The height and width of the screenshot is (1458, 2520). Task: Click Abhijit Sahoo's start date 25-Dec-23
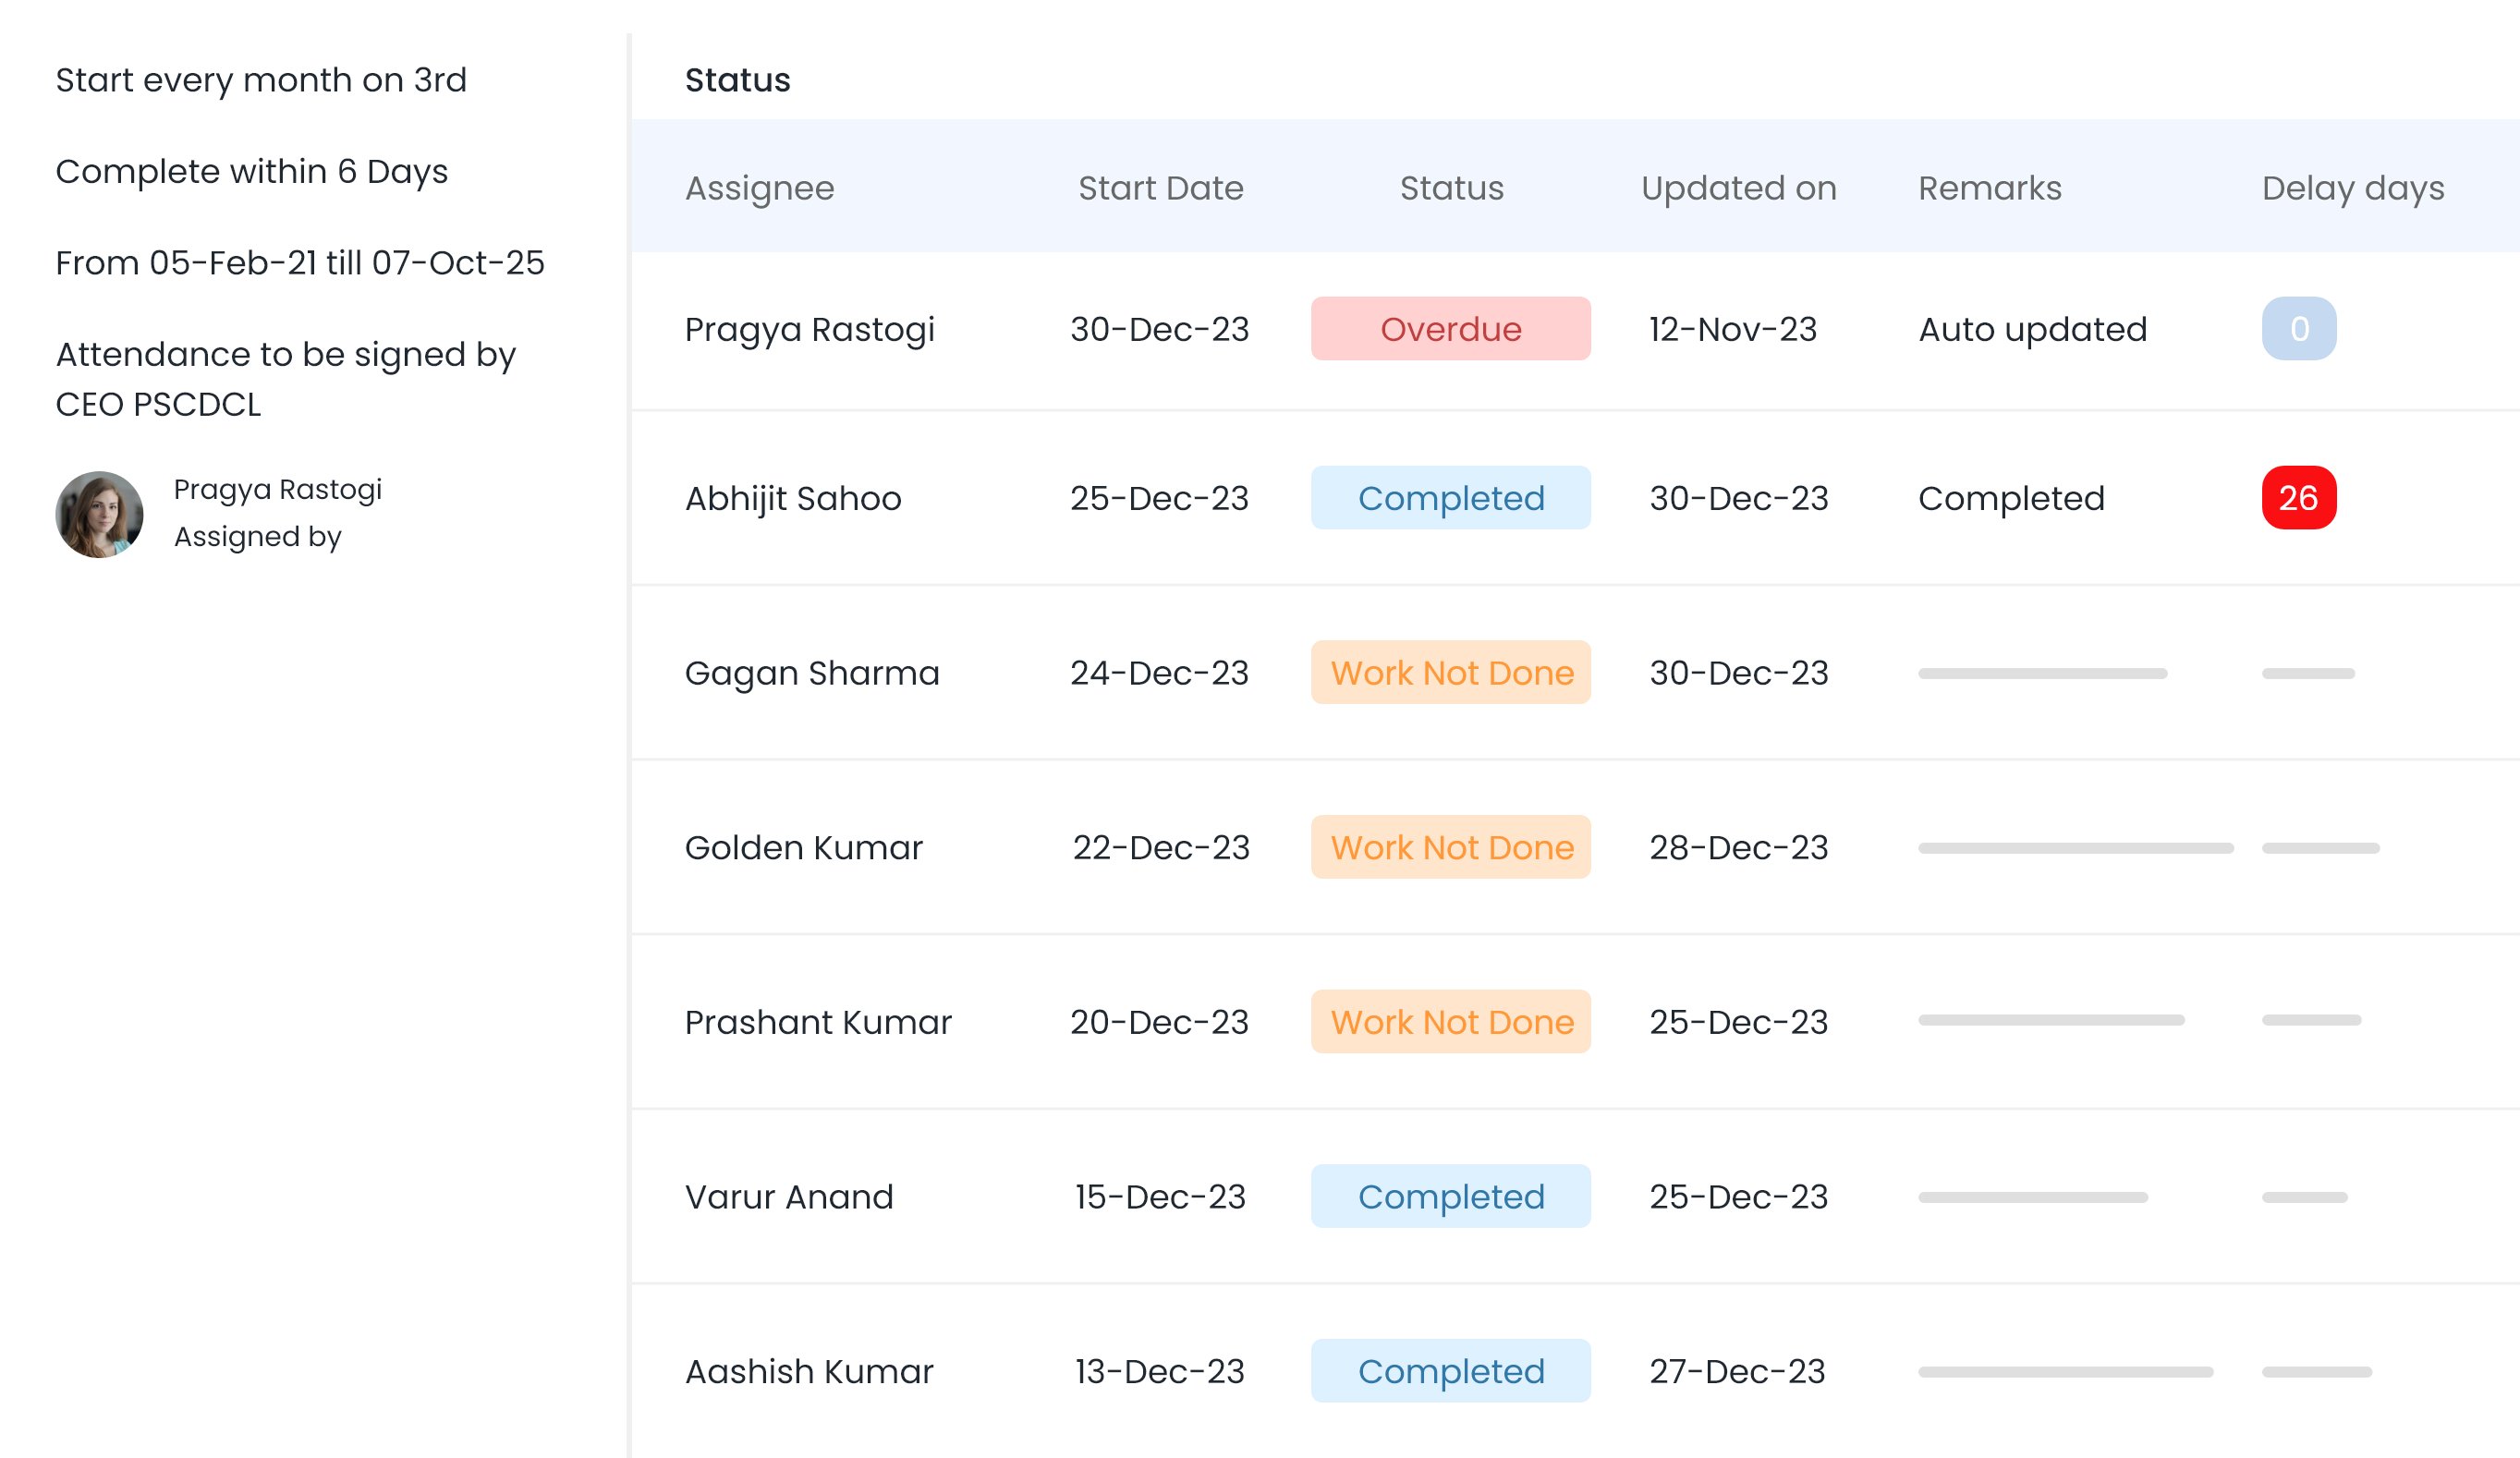(x=1159, y=498)
